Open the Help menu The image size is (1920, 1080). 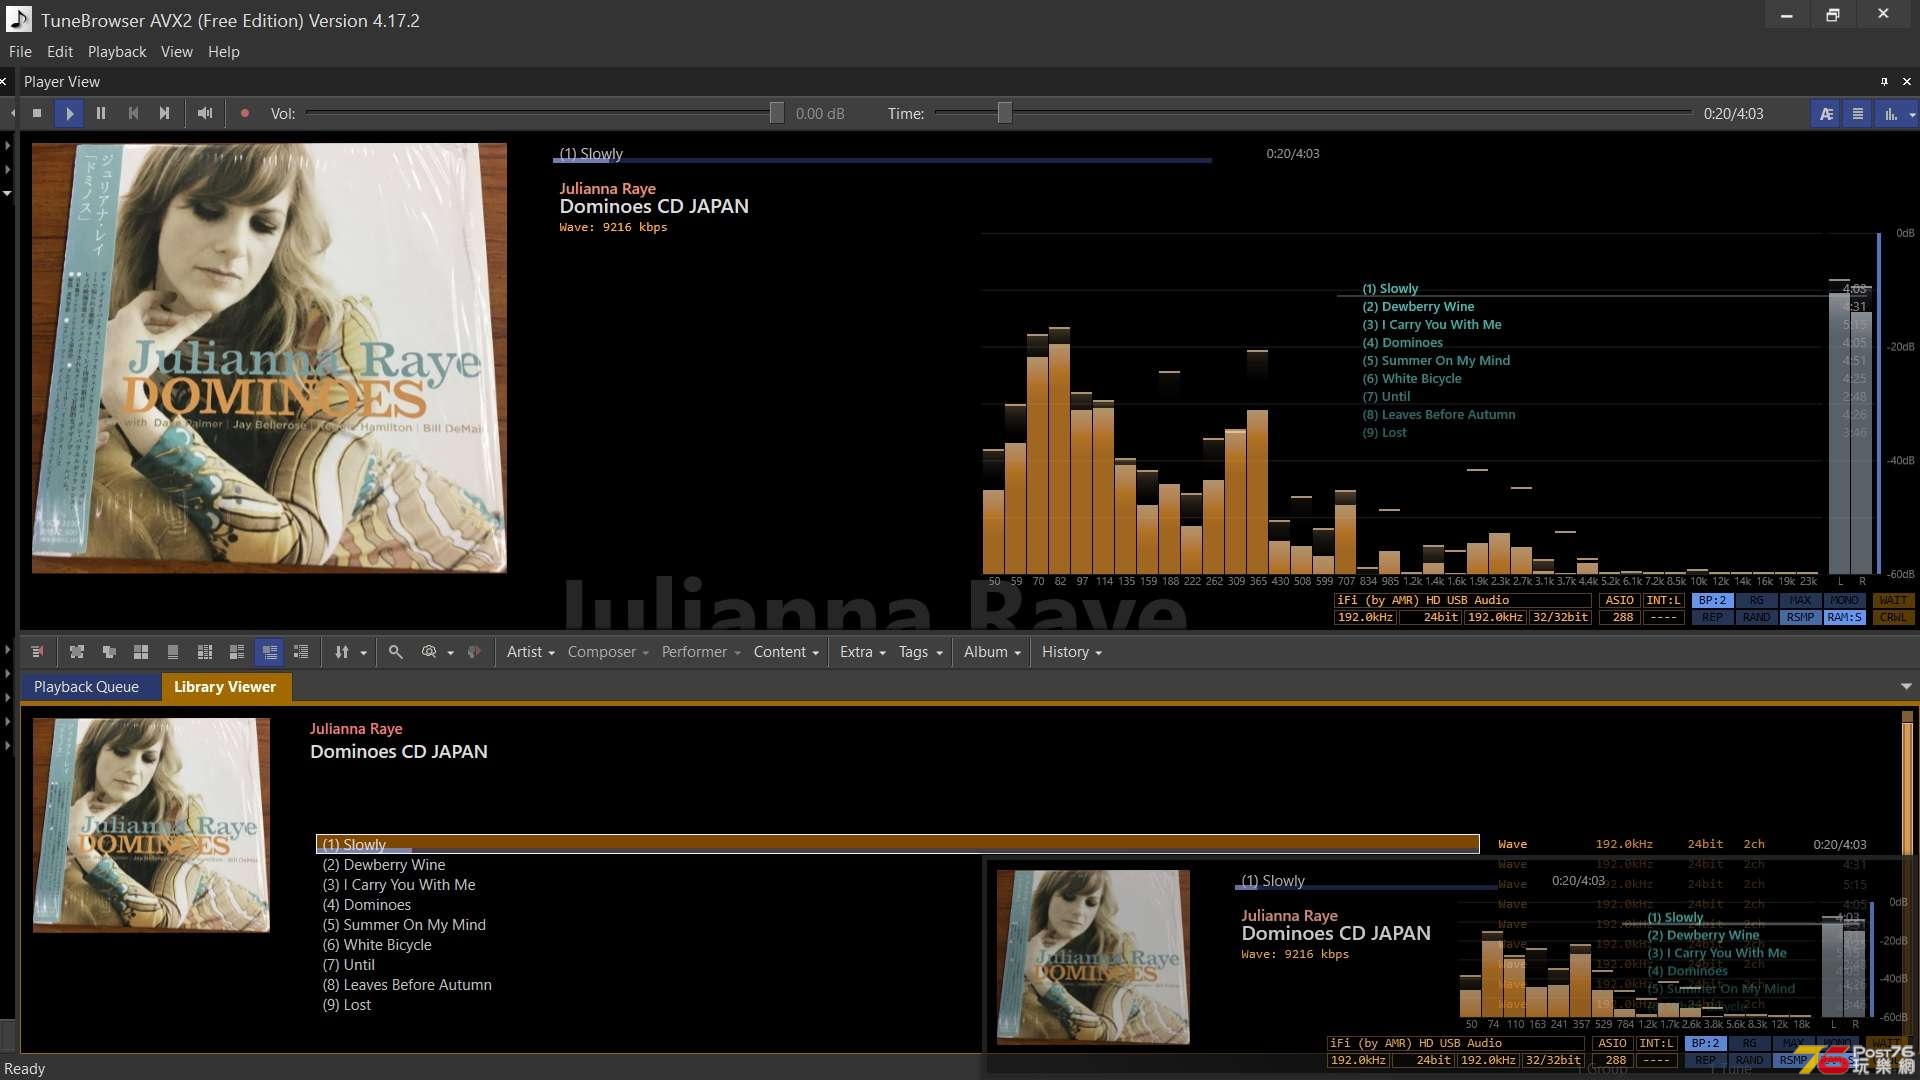click(x=224, y=52)
